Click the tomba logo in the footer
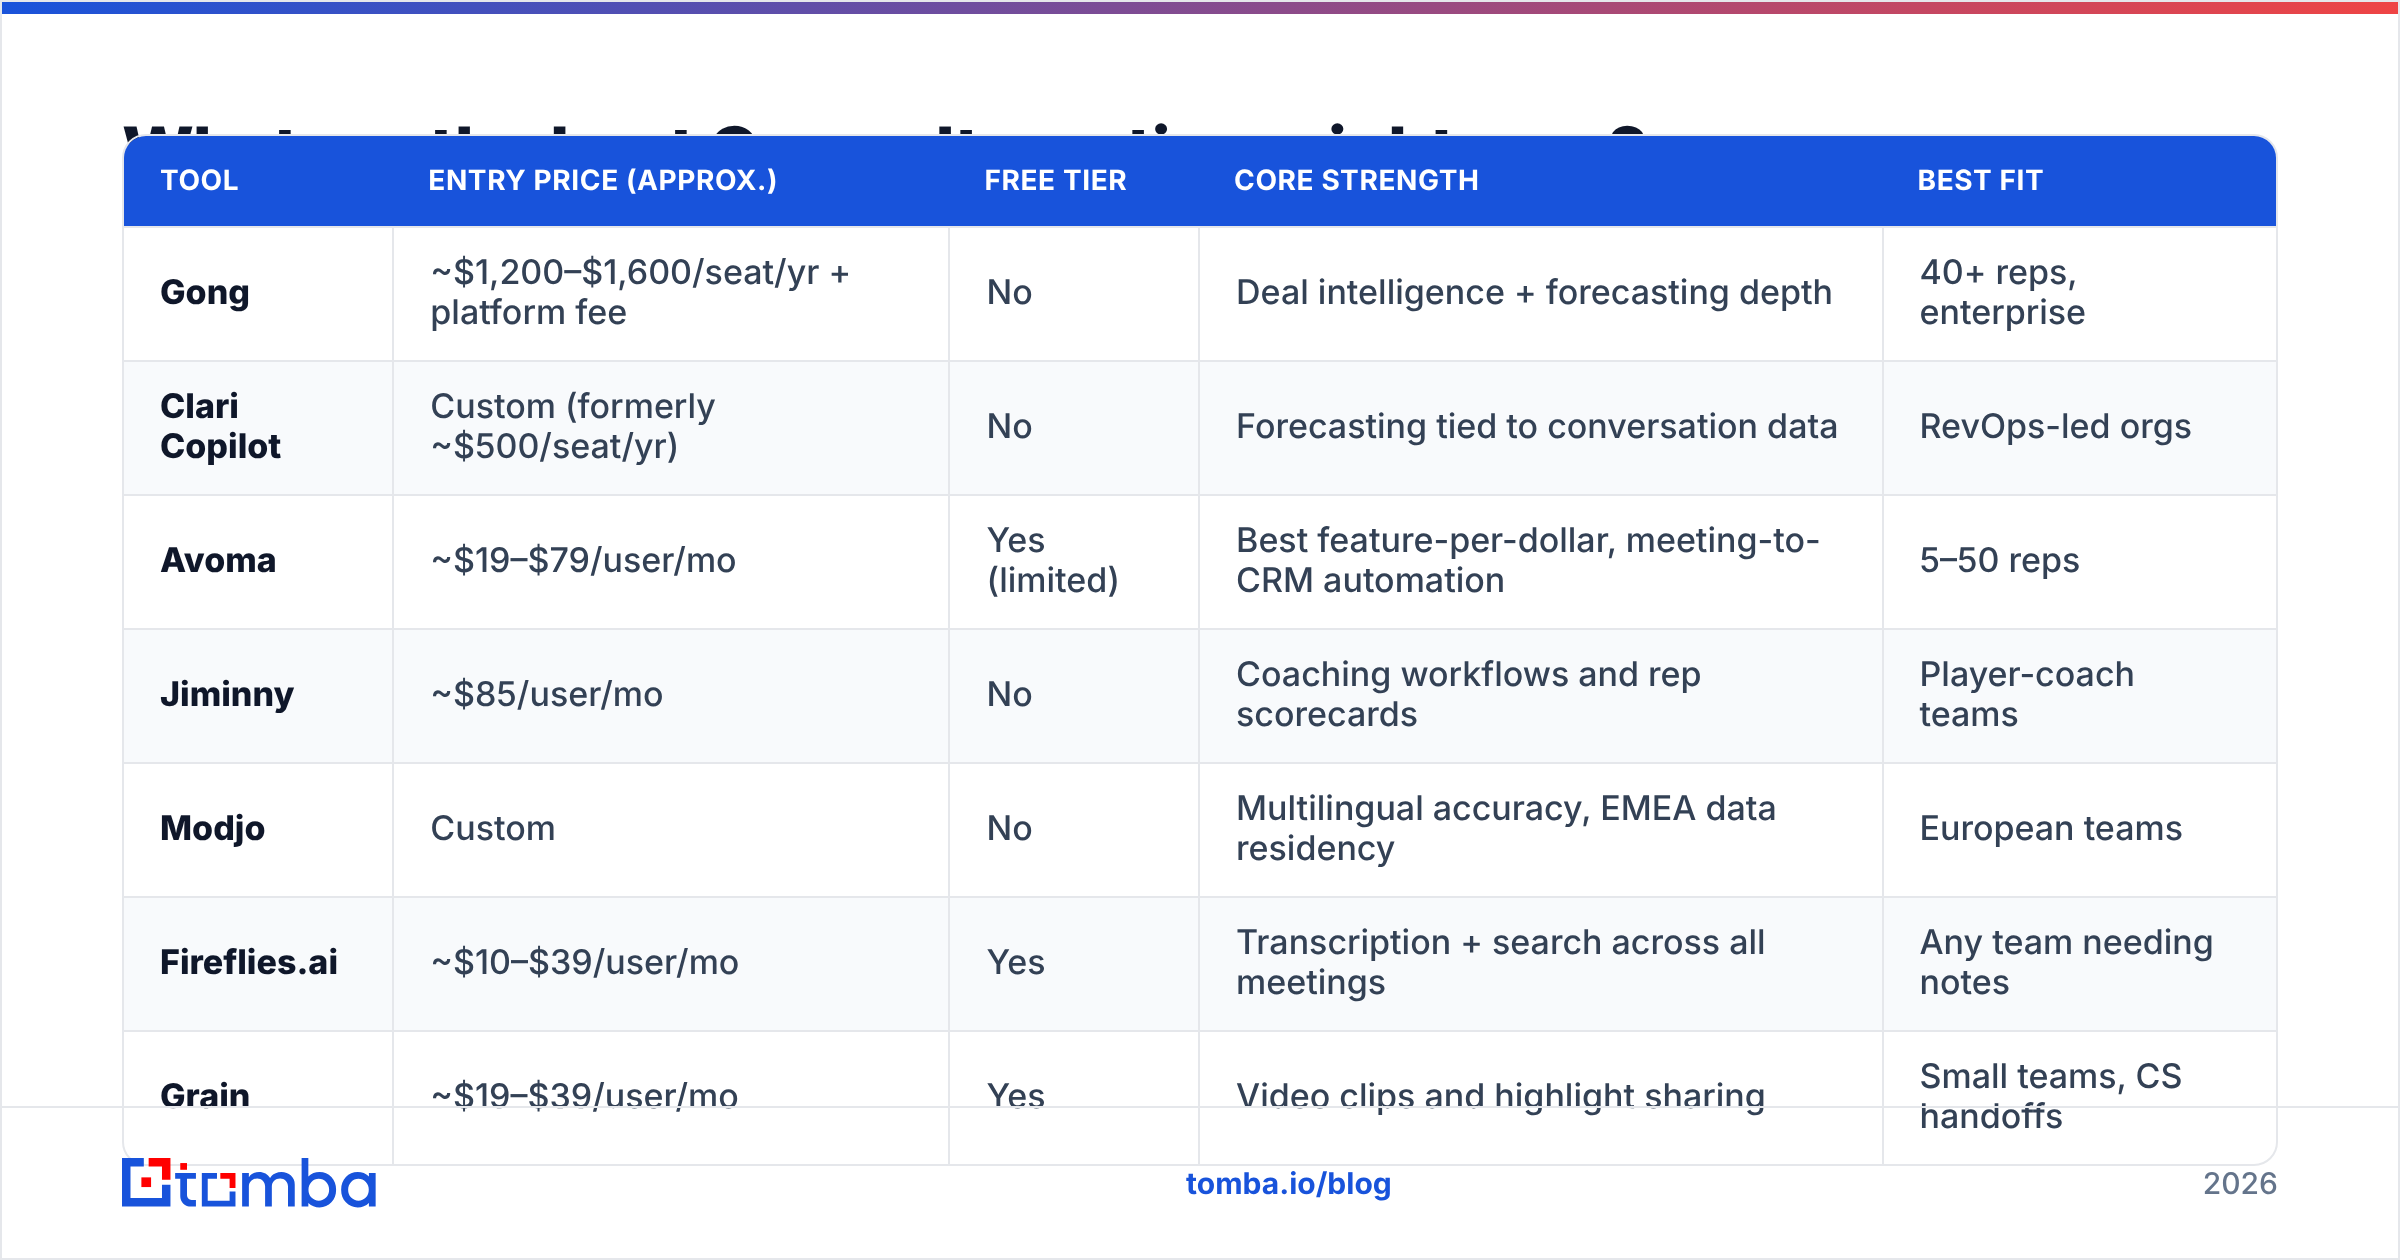This screenshot has height=1260, width=2400. point(249,1183)
